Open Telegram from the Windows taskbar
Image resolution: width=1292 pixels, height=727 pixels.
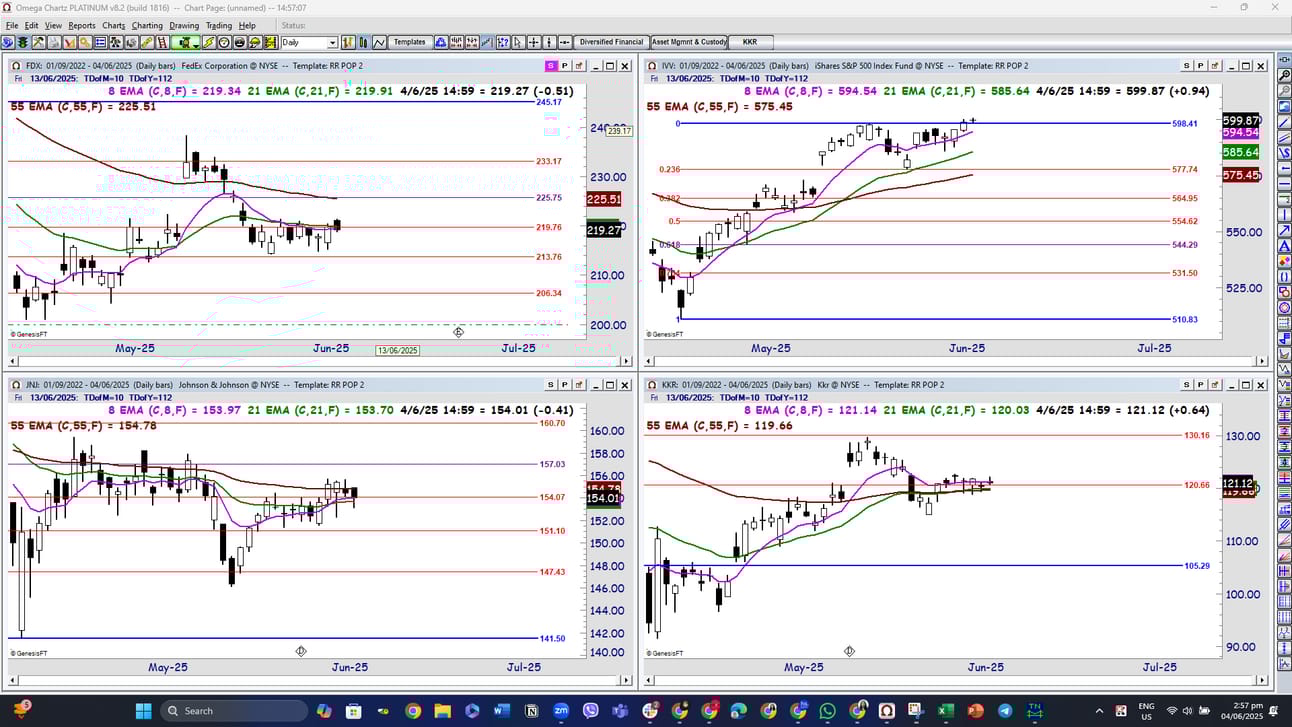[x=1005, y=711]
